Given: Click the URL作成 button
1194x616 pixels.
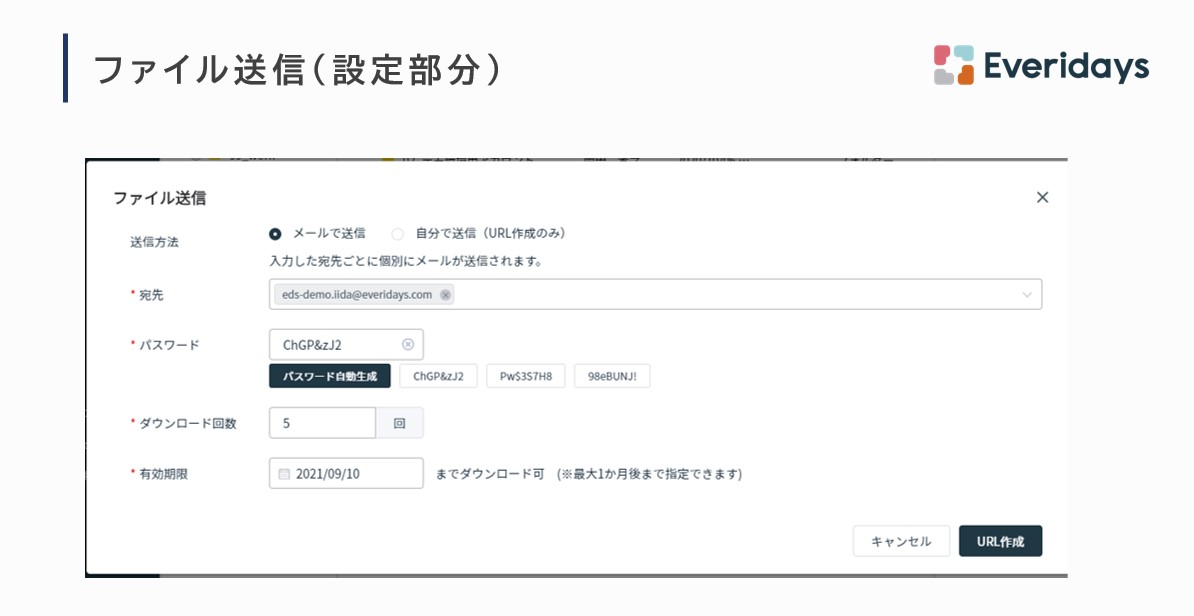Looking at the screenshot, I should coord(1000,541).
